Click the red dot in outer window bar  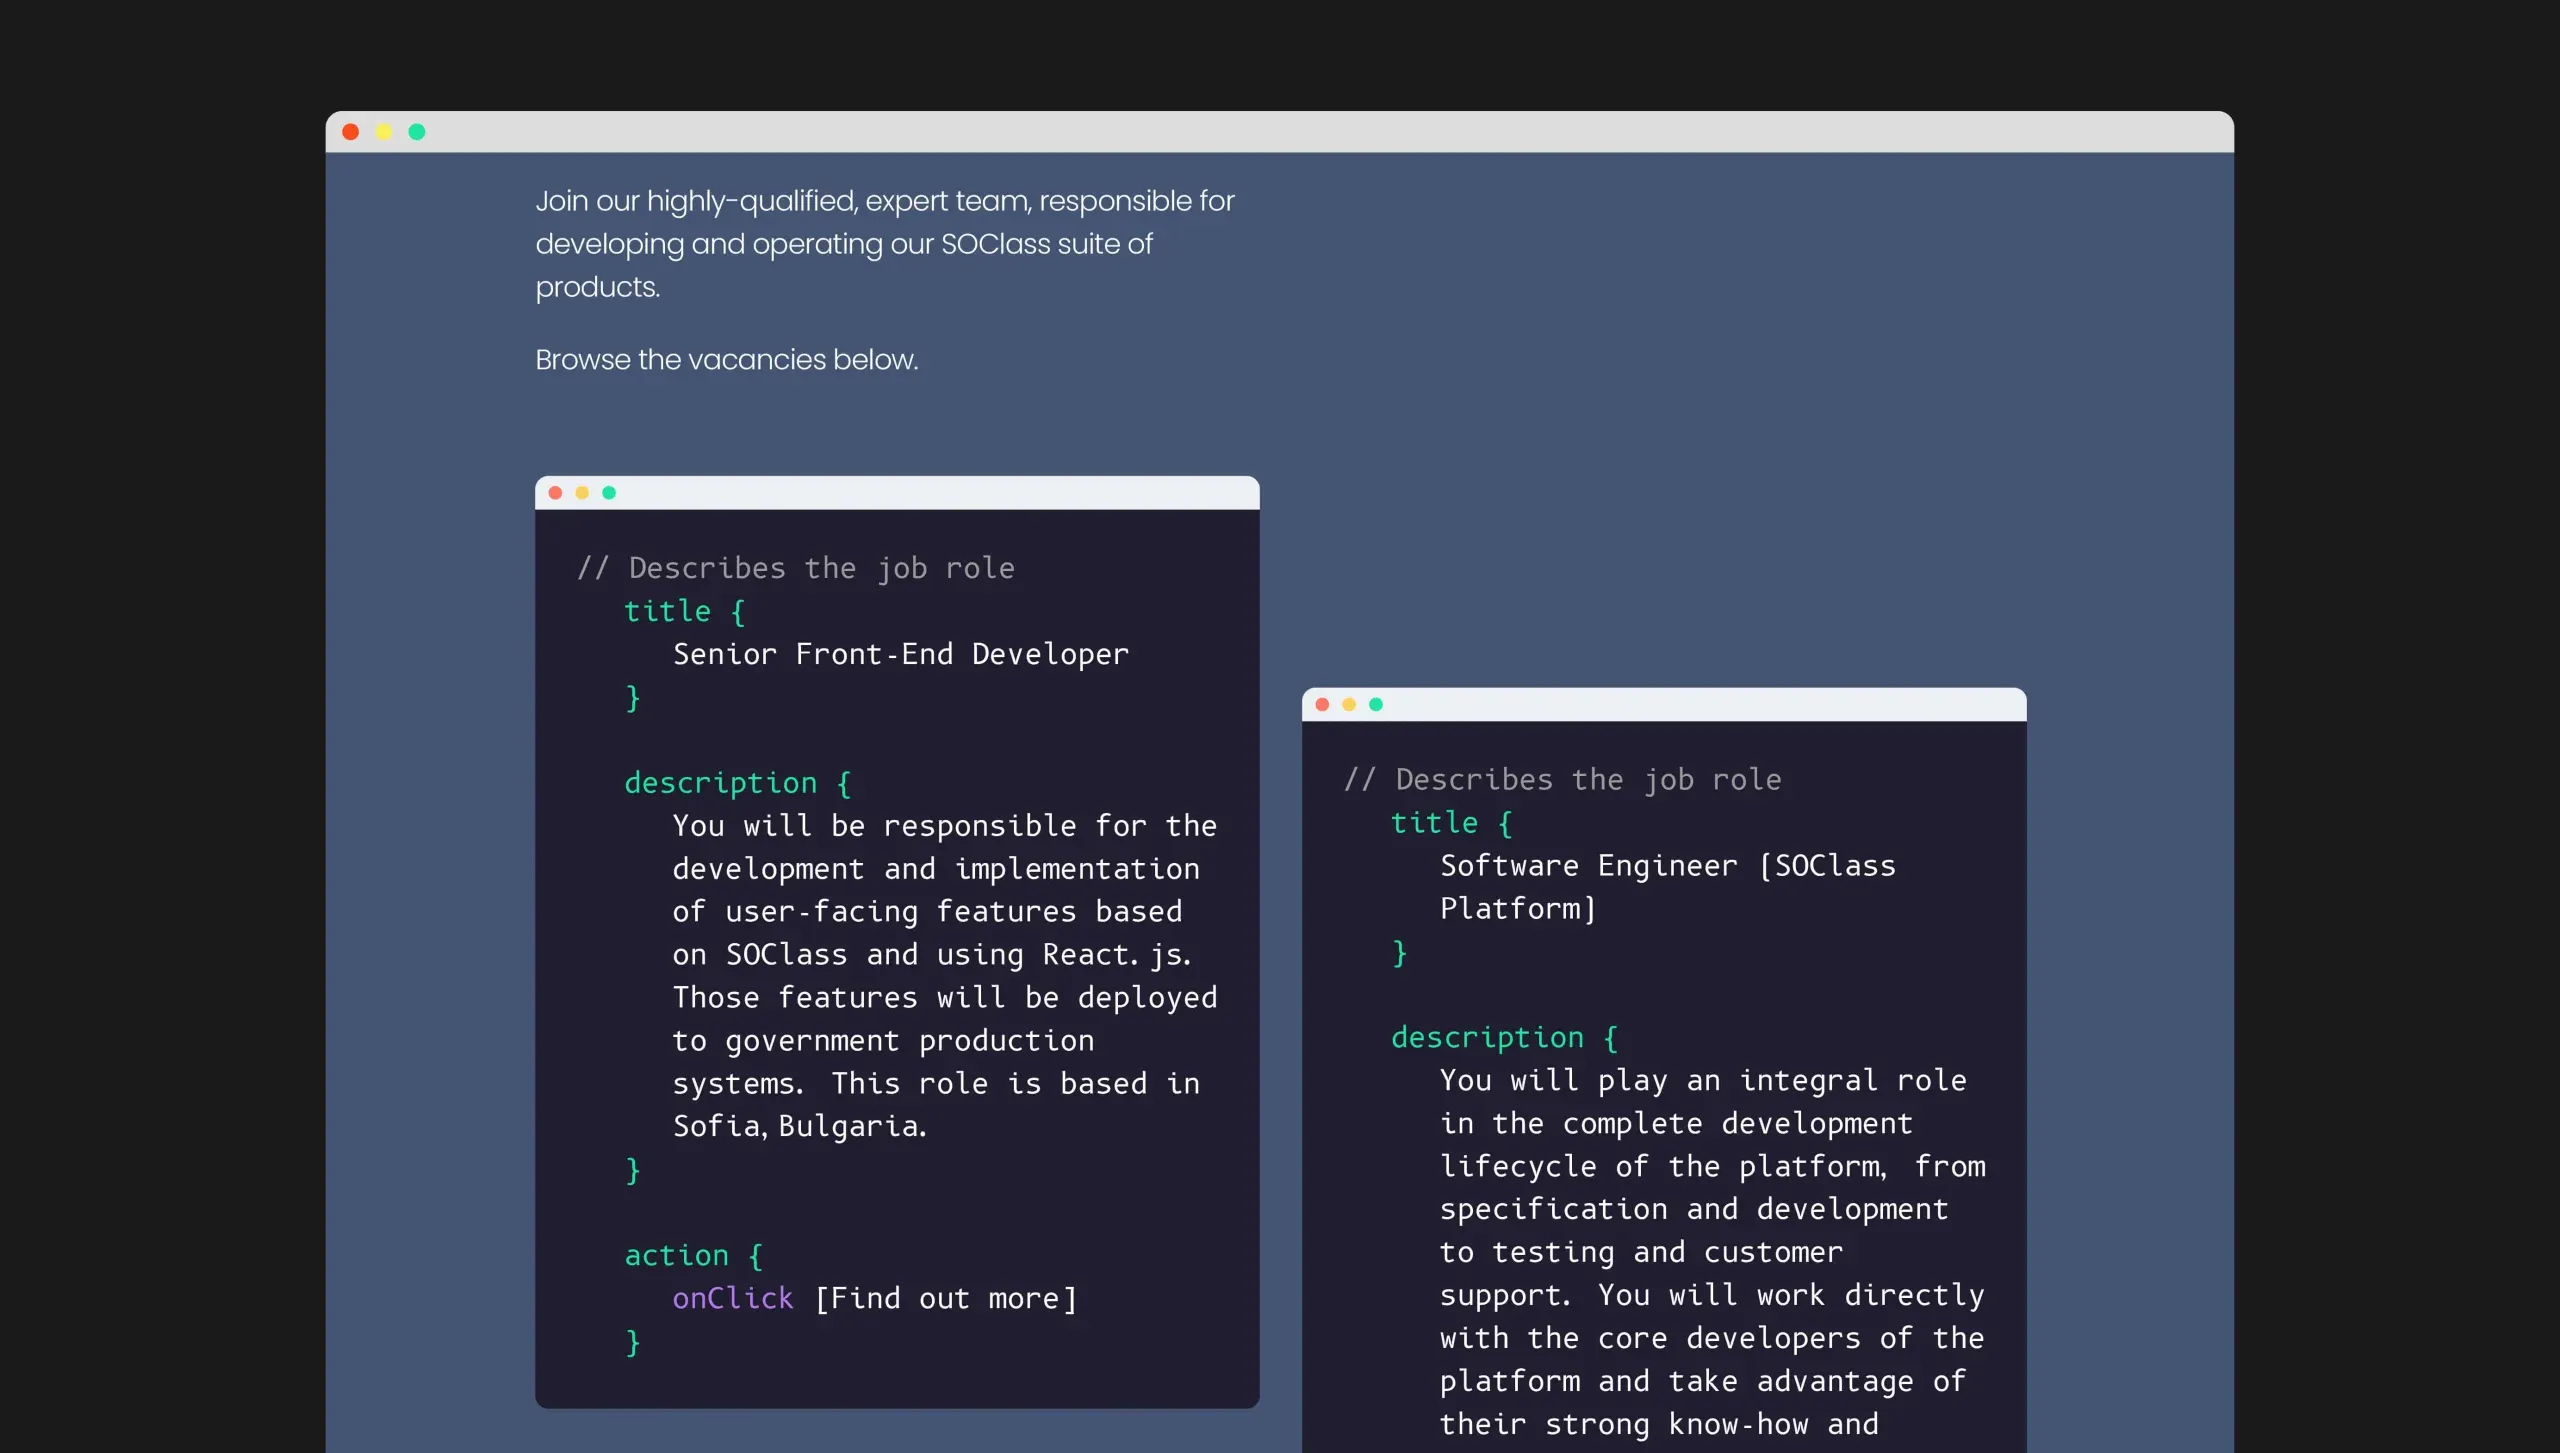click(x=350, y=132)
